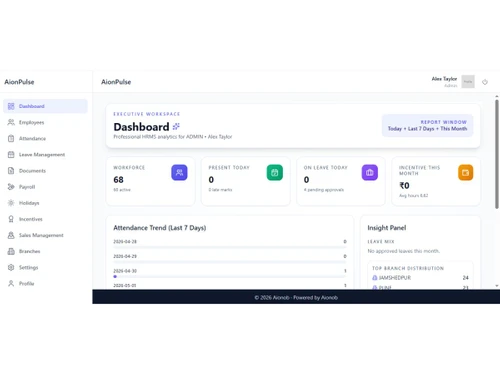Viewport: 500px width, 375px height.
Task: Click the AionPulse sidebar logo
Action: pos(19,82)
